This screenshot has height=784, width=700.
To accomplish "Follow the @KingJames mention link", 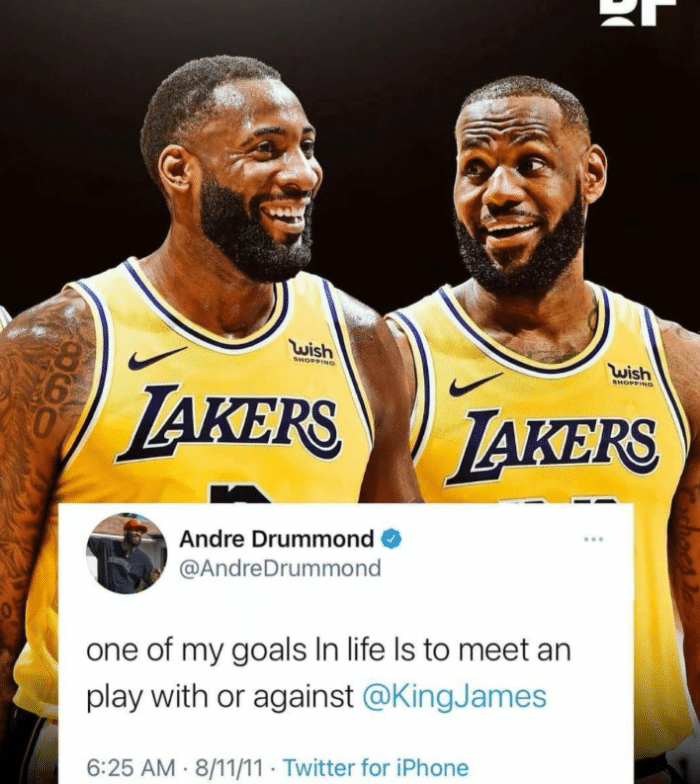I will [454, 697].
